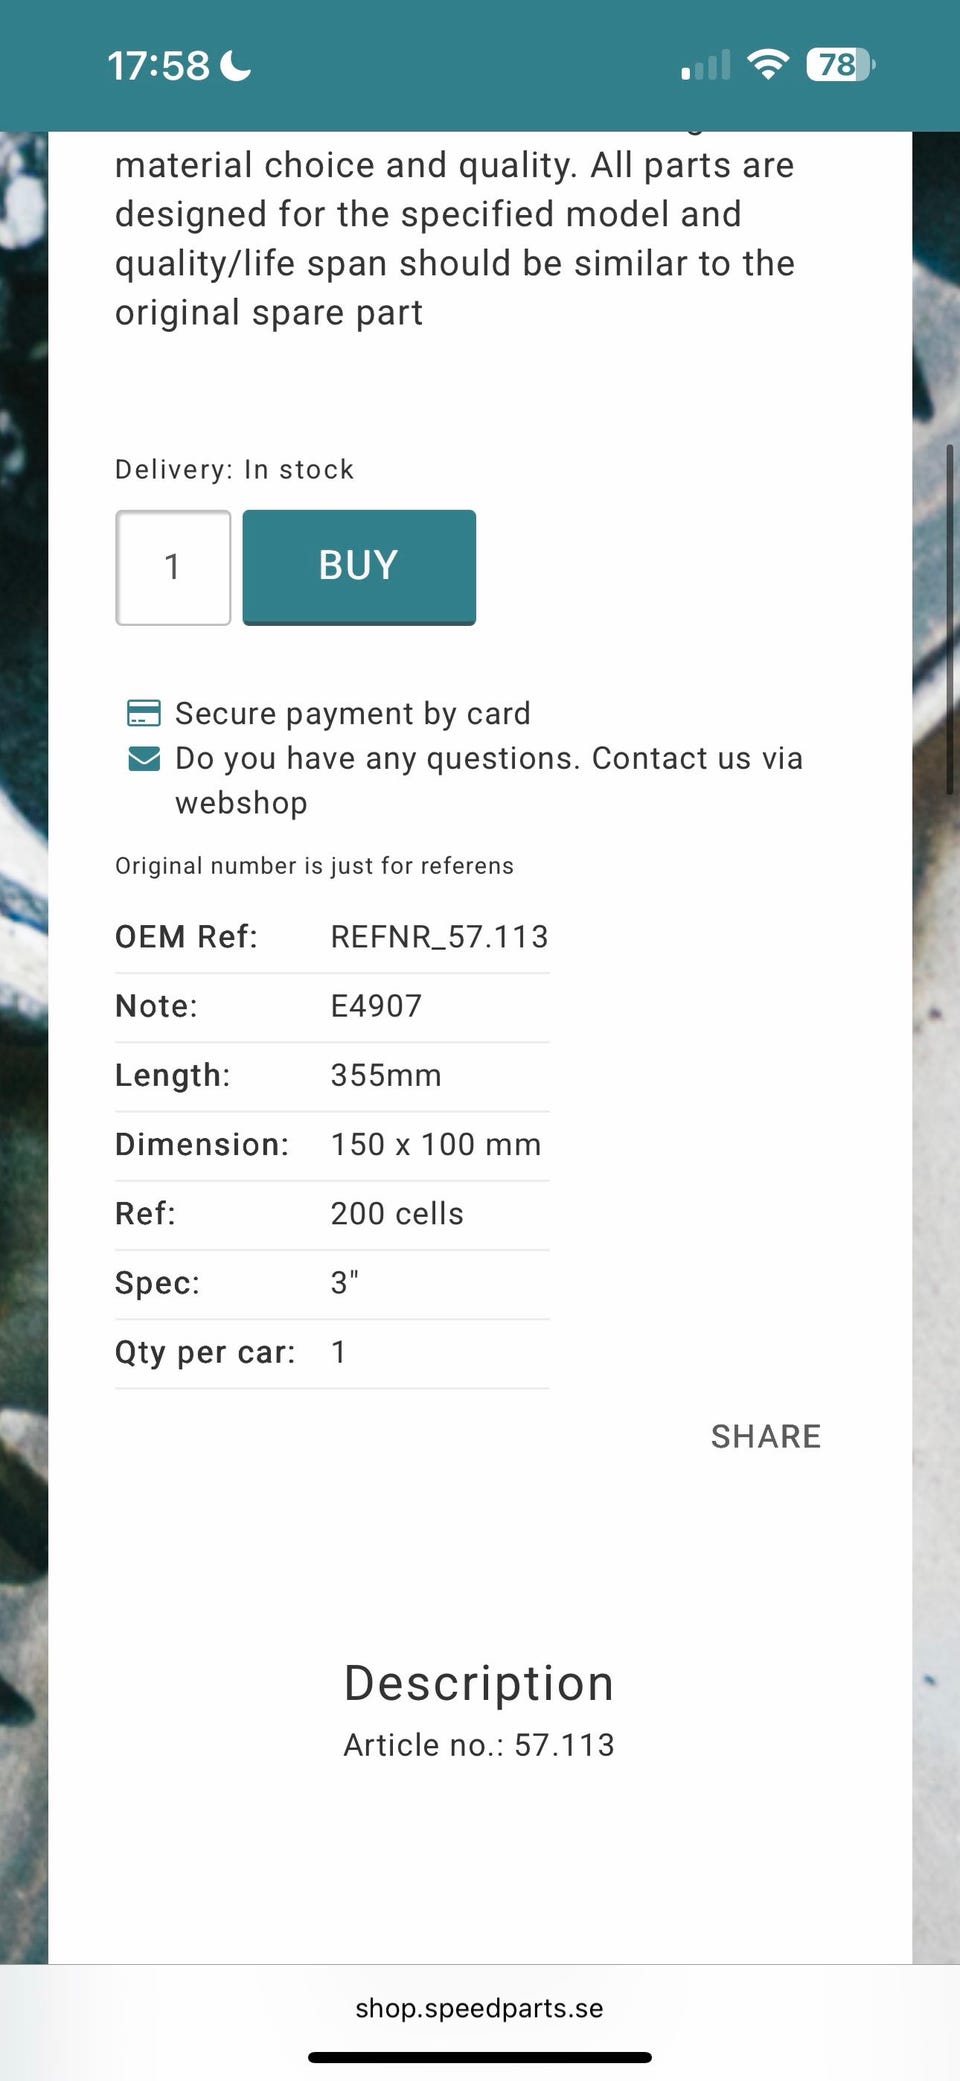960x2081 pixels.
Task: Click the SHARE button
Action: coord(765,1436)
